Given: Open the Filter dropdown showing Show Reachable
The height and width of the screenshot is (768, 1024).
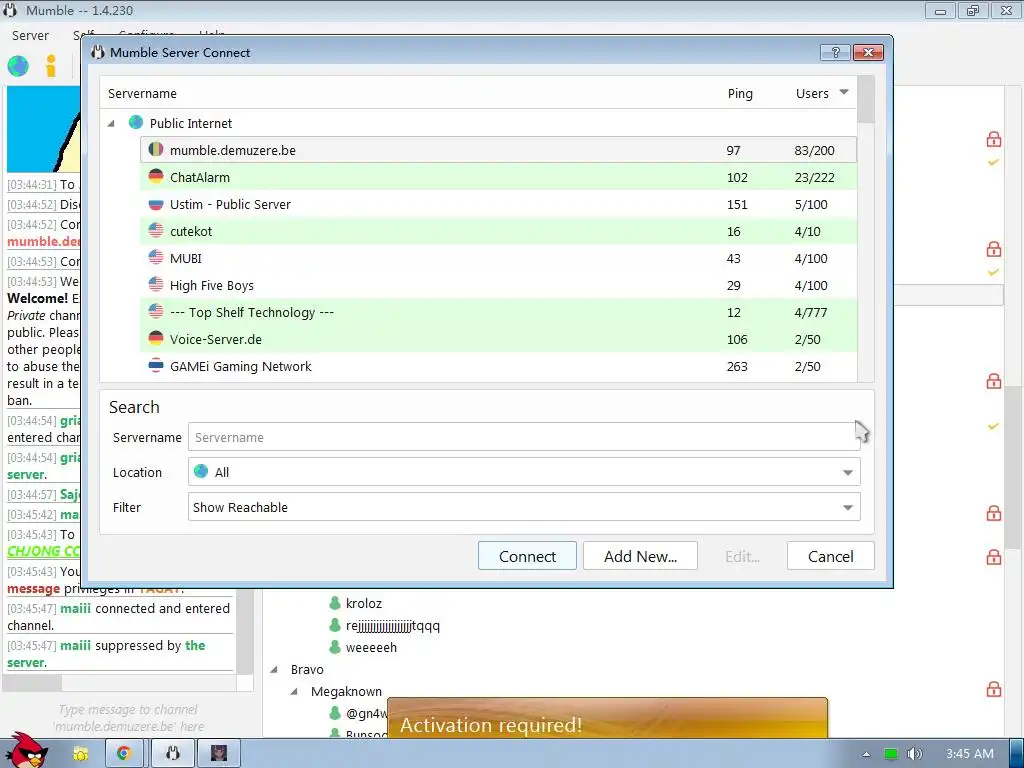Looking at the screenshot, I should (x=524, y=507).
